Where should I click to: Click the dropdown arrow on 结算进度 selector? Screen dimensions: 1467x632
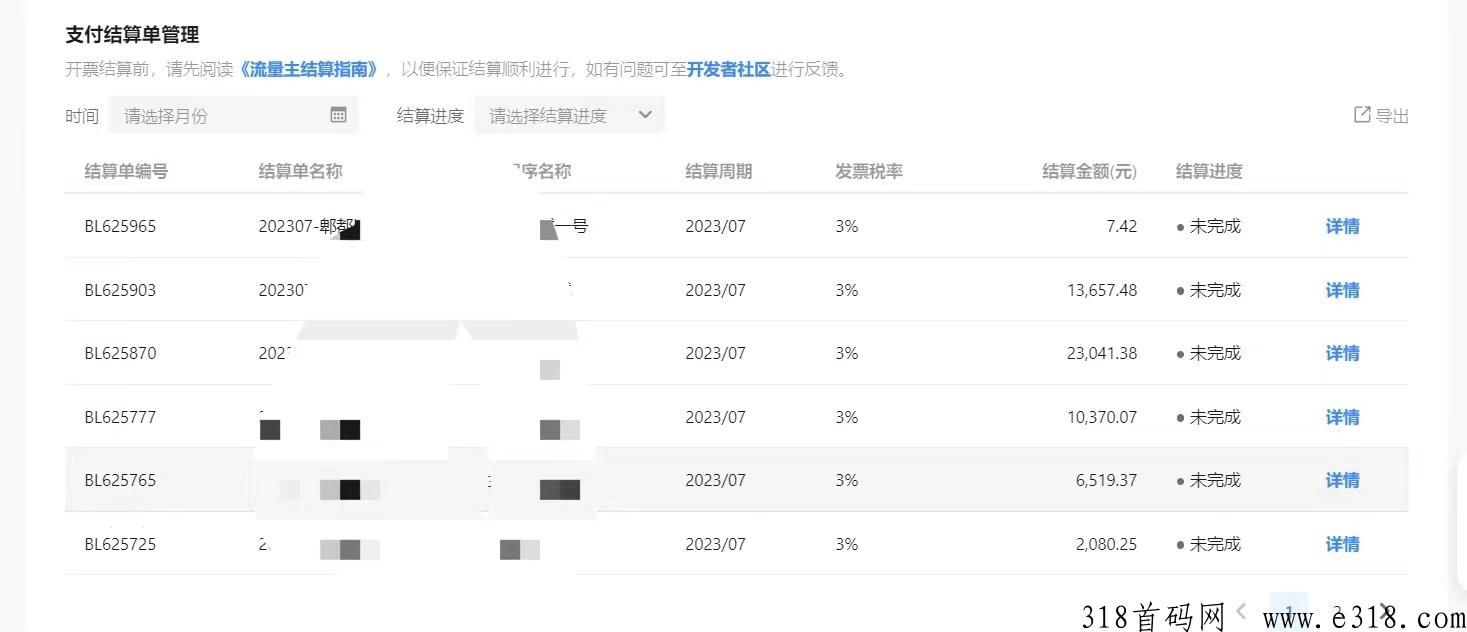point(646,115)
